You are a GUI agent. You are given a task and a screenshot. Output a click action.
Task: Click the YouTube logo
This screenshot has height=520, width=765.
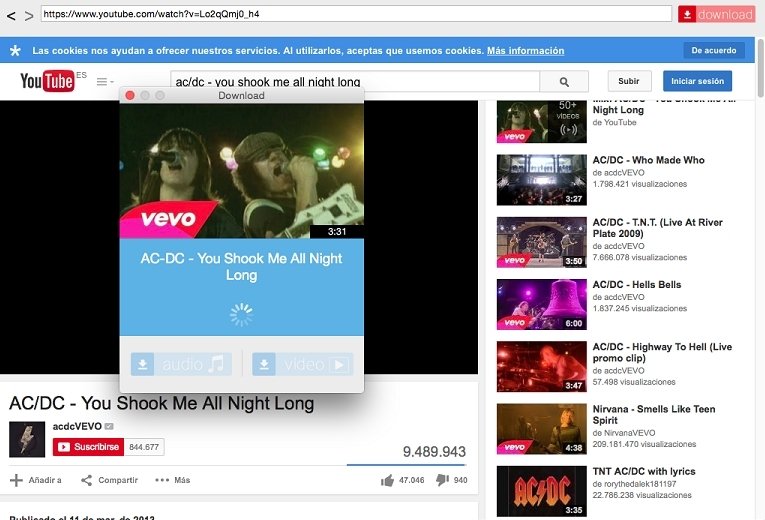(47, 81)
